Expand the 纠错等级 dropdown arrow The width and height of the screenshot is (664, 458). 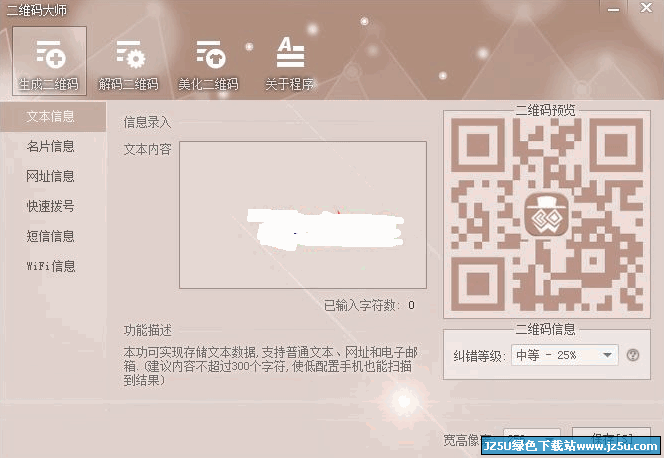point(607,355)
